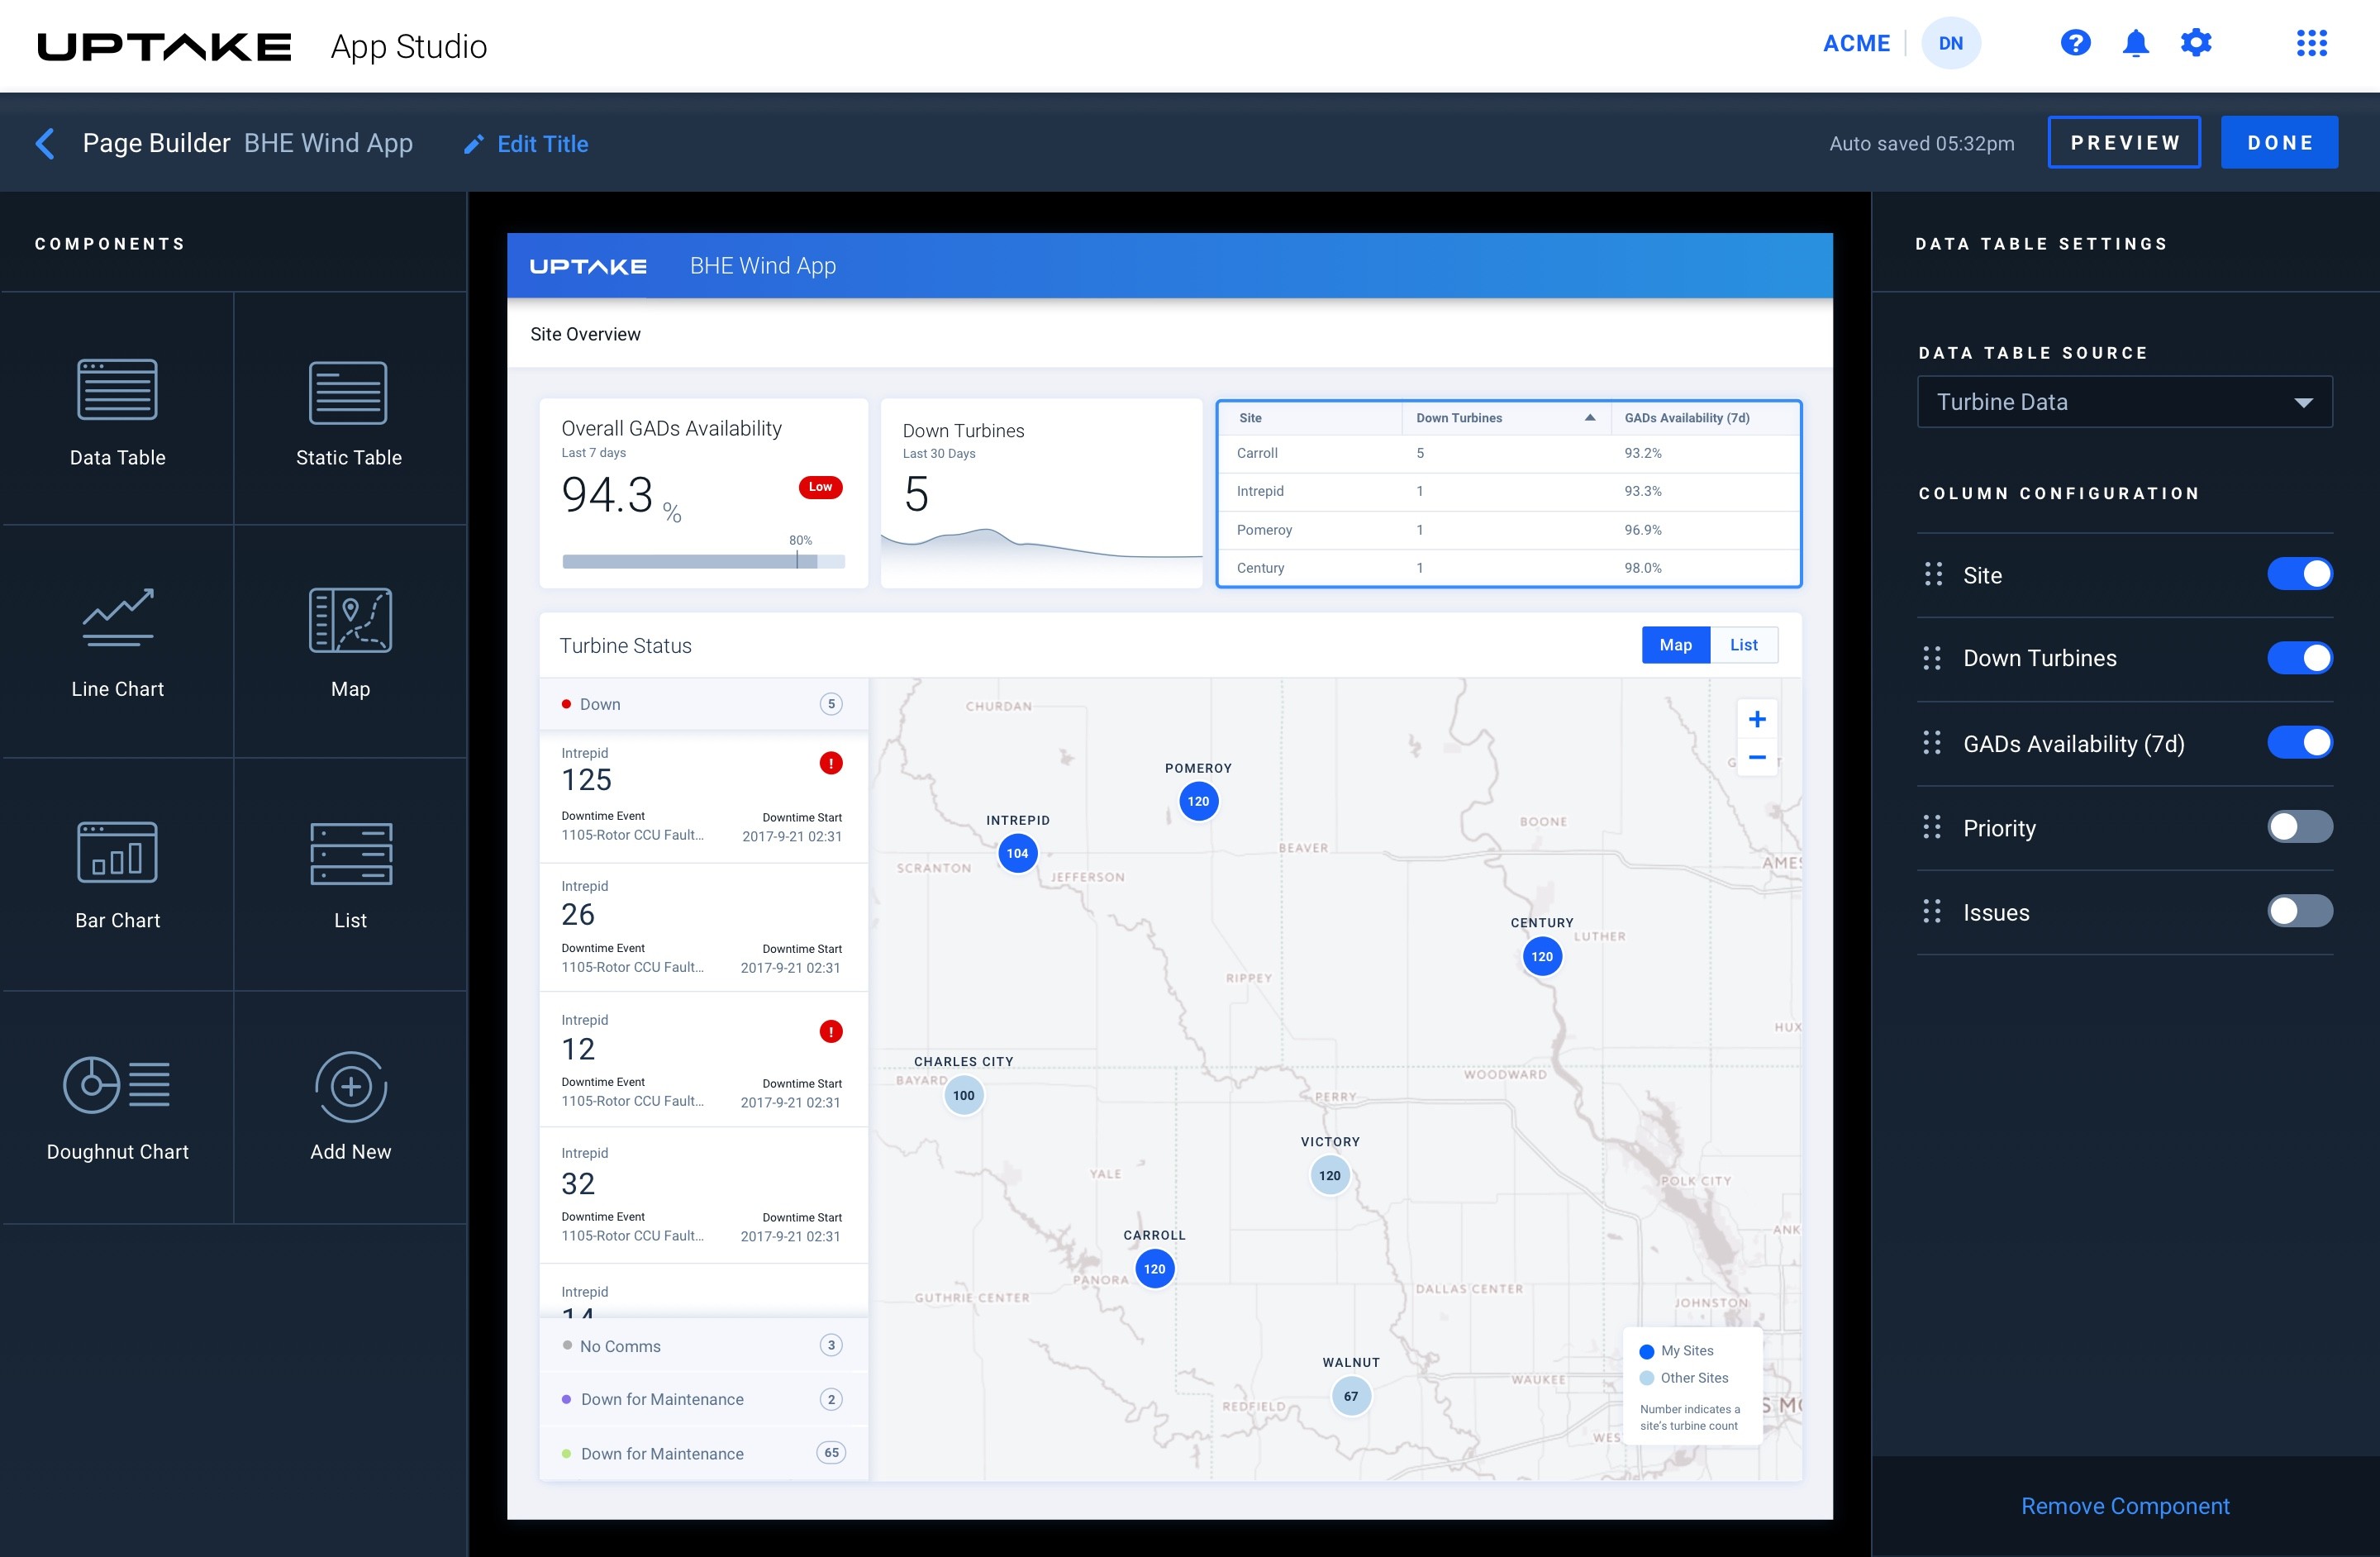The width and height of the screenshot is (2380, 1557).
Task: Sort by Down Turbines column arrow
Action: coord(1589,418)
